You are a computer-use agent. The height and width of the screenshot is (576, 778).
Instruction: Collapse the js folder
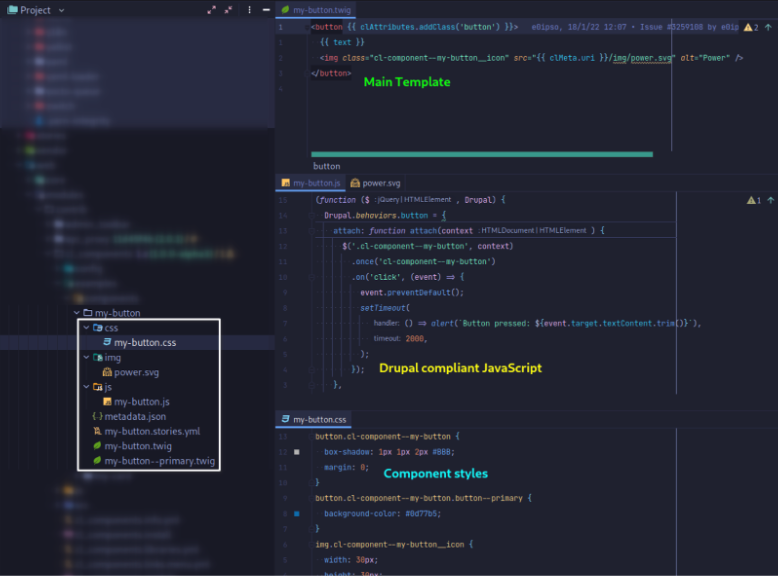(85, 386)
